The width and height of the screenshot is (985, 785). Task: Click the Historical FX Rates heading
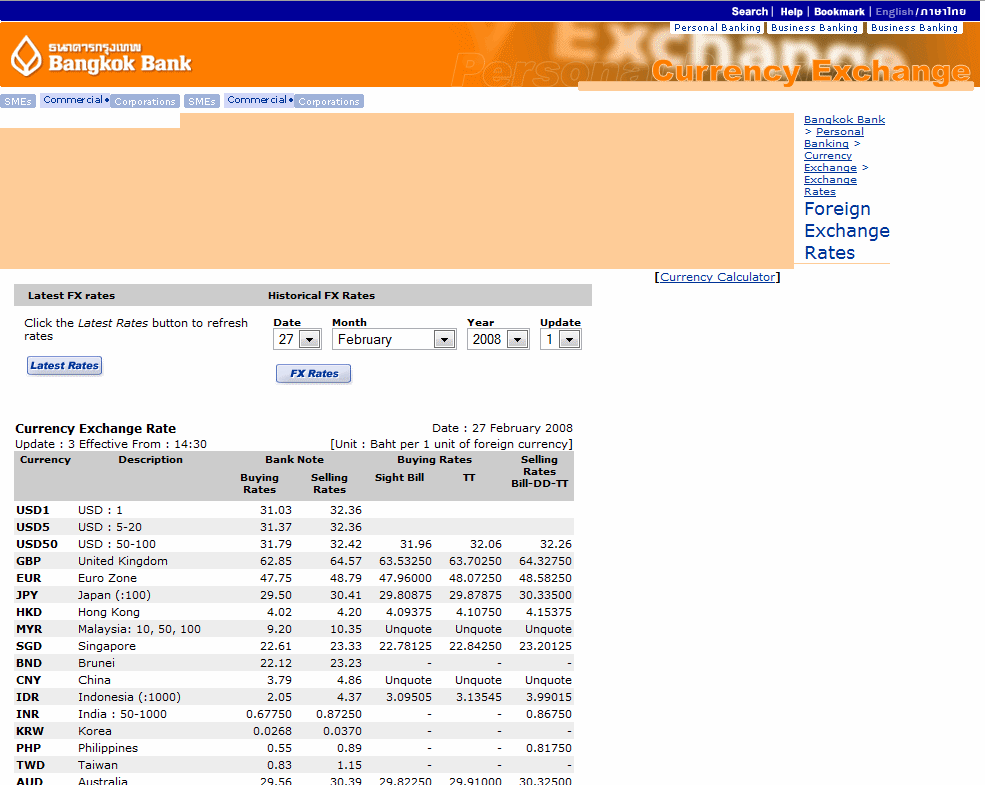coord(321,296)
